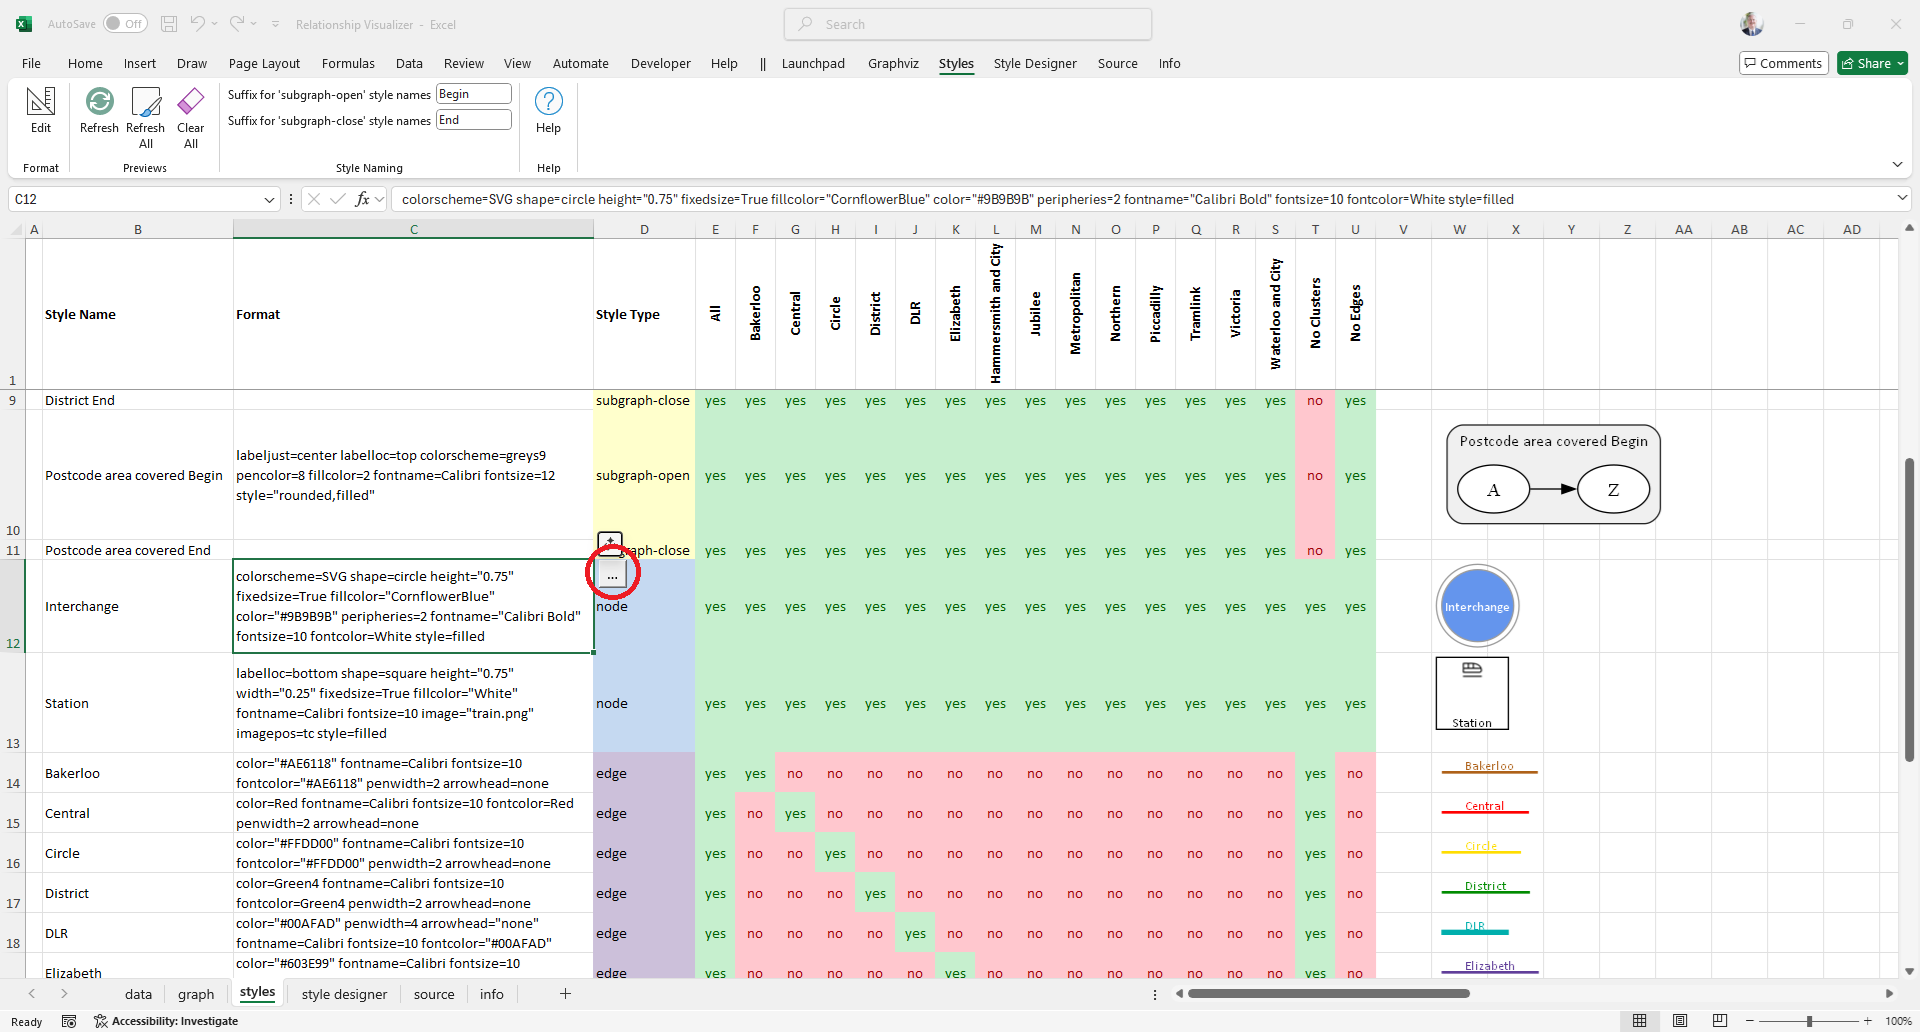Switch to the graph sheet tab
Image resolution: width=1920 pixels, height=1032 pixels.
pos(196,994)
